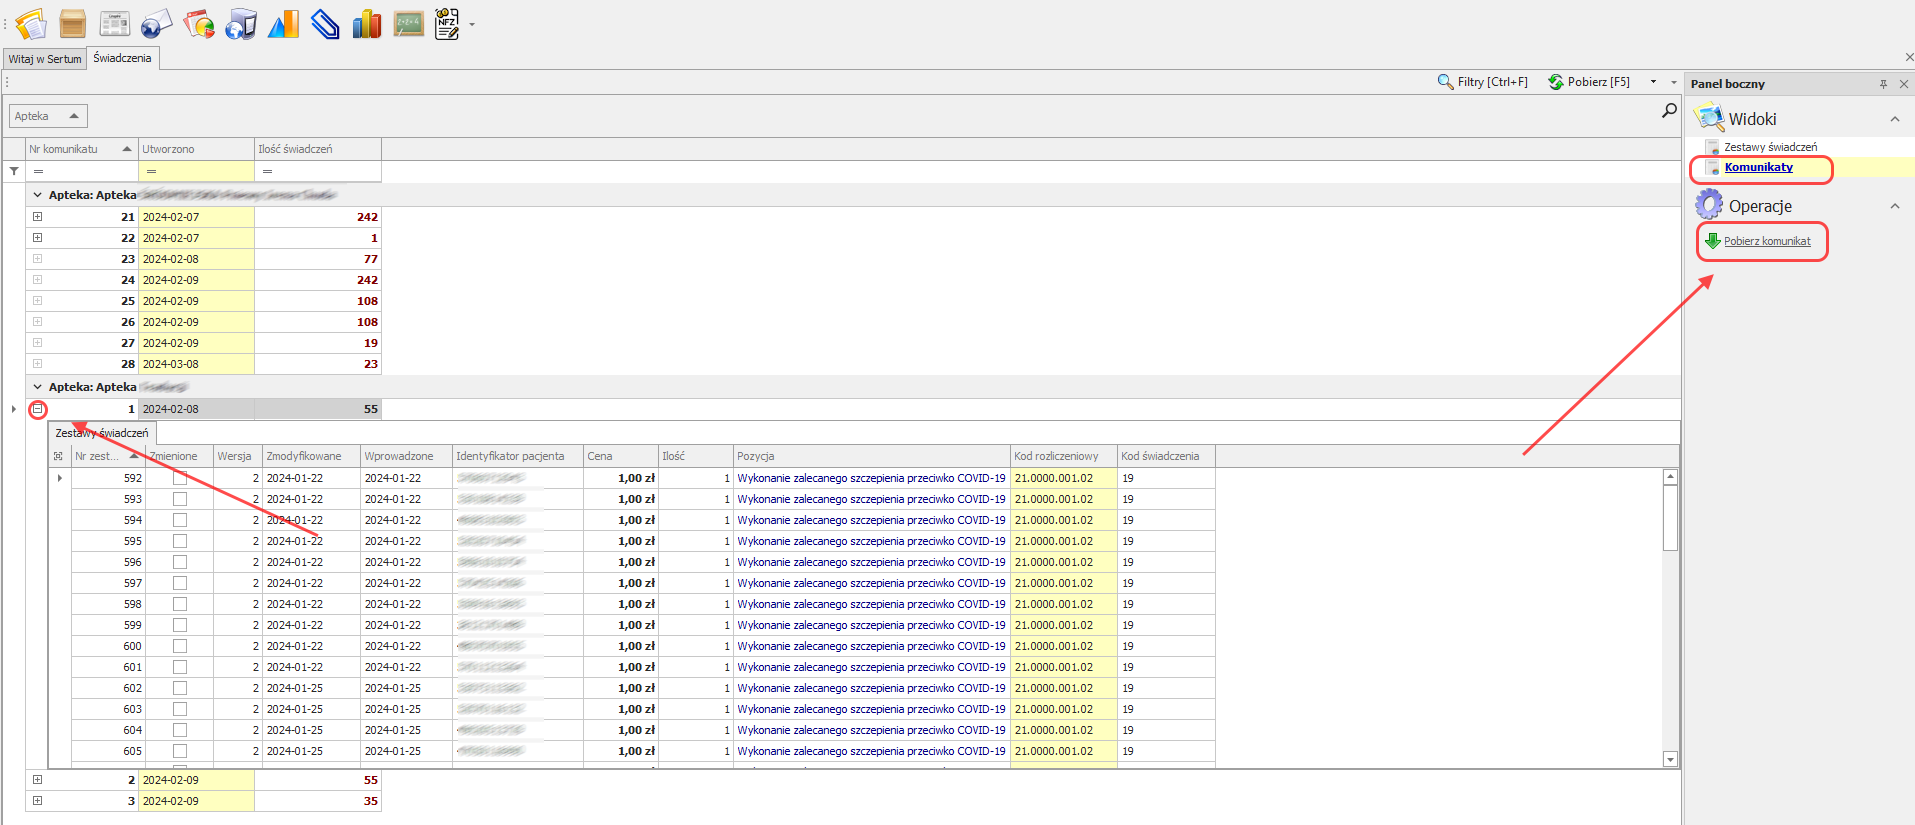The width and height of the screenshot is (1915, 825).
Task: Open the globe with envelope icon
Action: point(156,24)
